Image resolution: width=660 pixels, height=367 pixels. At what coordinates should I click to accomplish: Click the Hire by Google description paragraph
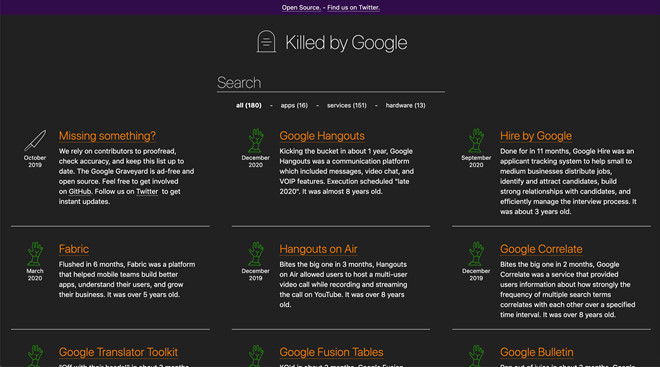(568, 181)
